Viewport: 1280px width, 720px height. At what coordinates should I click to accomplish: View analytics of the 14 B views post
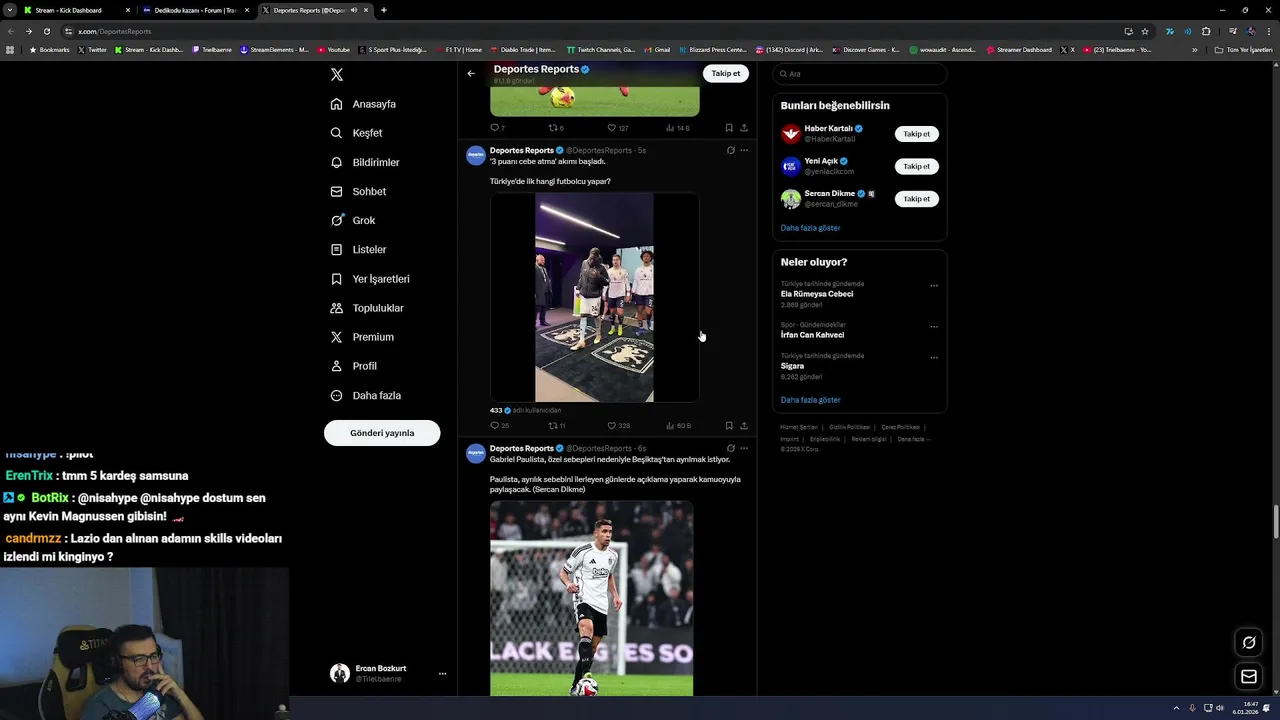coord(678,128)
